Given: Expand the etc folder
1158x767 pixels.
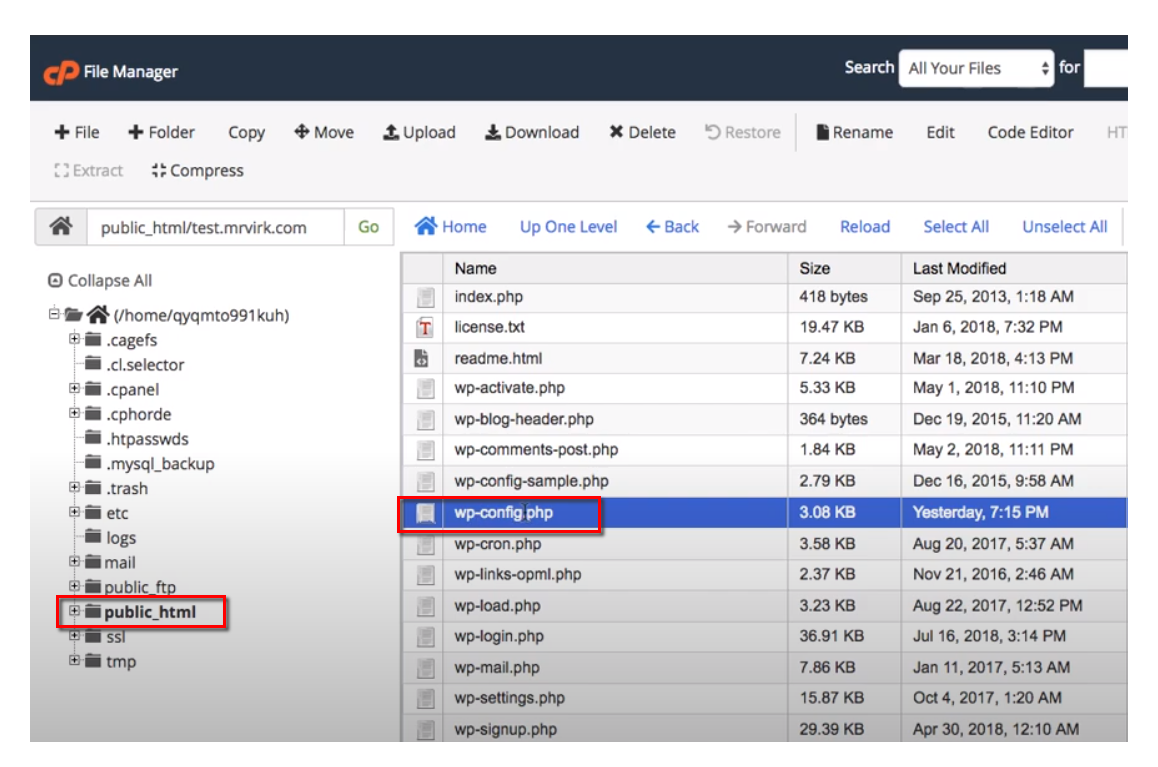Looking at the screenshot, I should [x=75, y=512].
